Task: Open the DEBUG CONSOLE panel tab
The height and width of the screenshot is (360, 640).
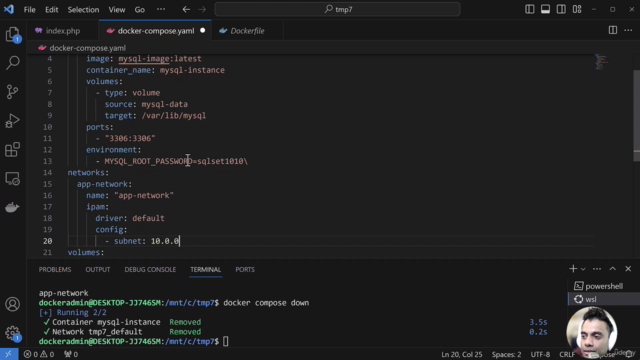Action: (x=150, y=269)
